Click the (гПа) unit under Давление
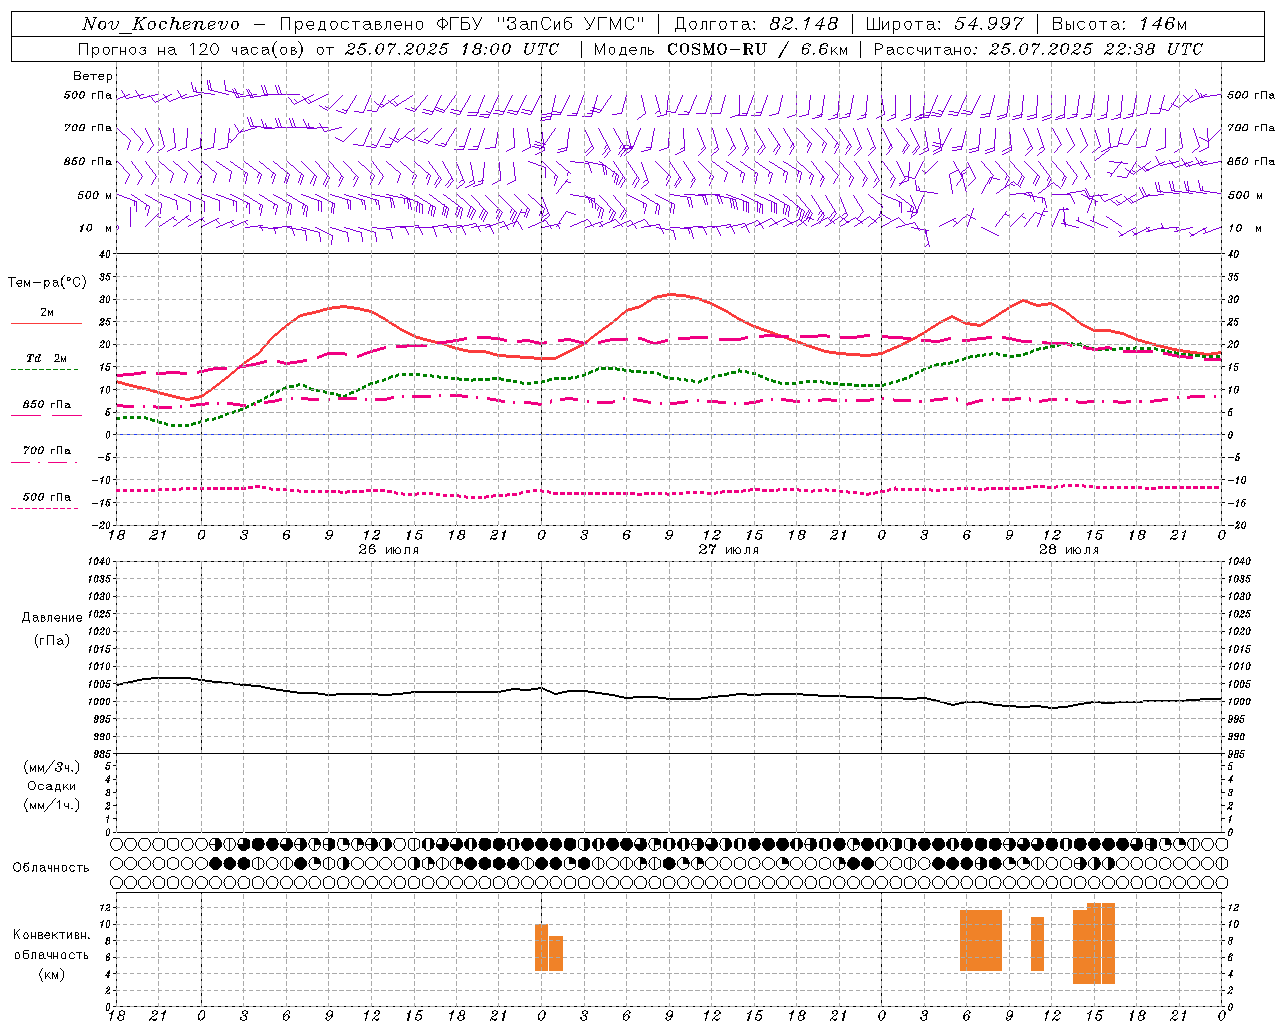The height and width of the screenshot is (1024, 1280). coord(52,640)
